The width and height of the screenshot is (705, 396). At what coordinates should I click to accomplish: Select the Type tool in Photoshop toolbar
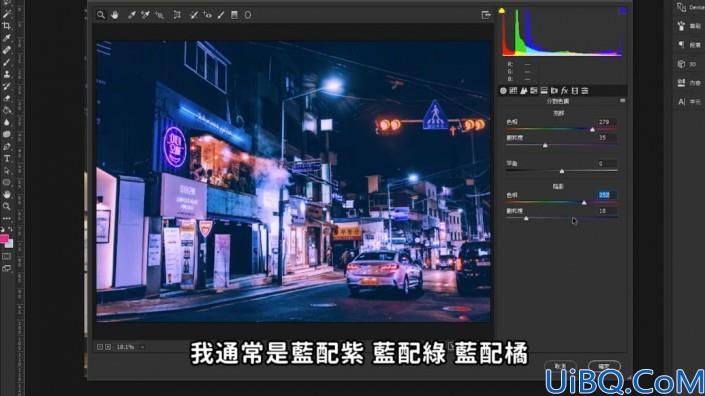click(7, 158)
